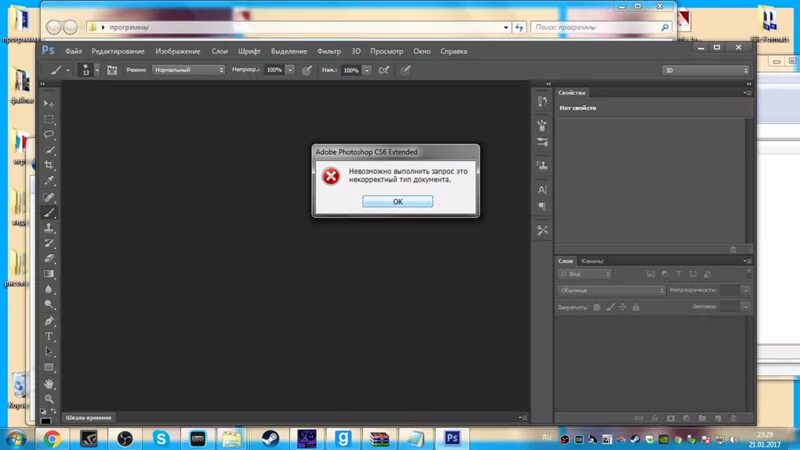Open Steam from taskbar
This screenshot has width=800, height=450.
point(270,439)
